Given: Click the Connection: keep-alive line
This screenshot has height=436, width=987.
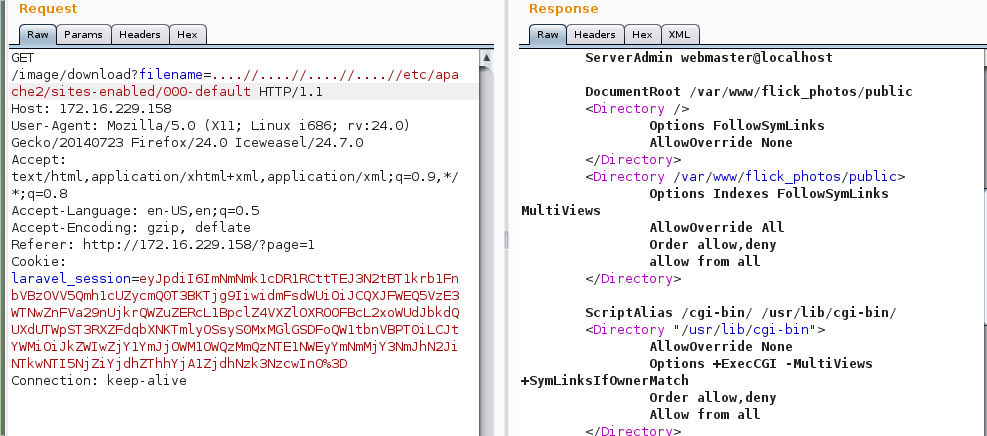Looking at the screenshot, I should click(x=99, y=381).
